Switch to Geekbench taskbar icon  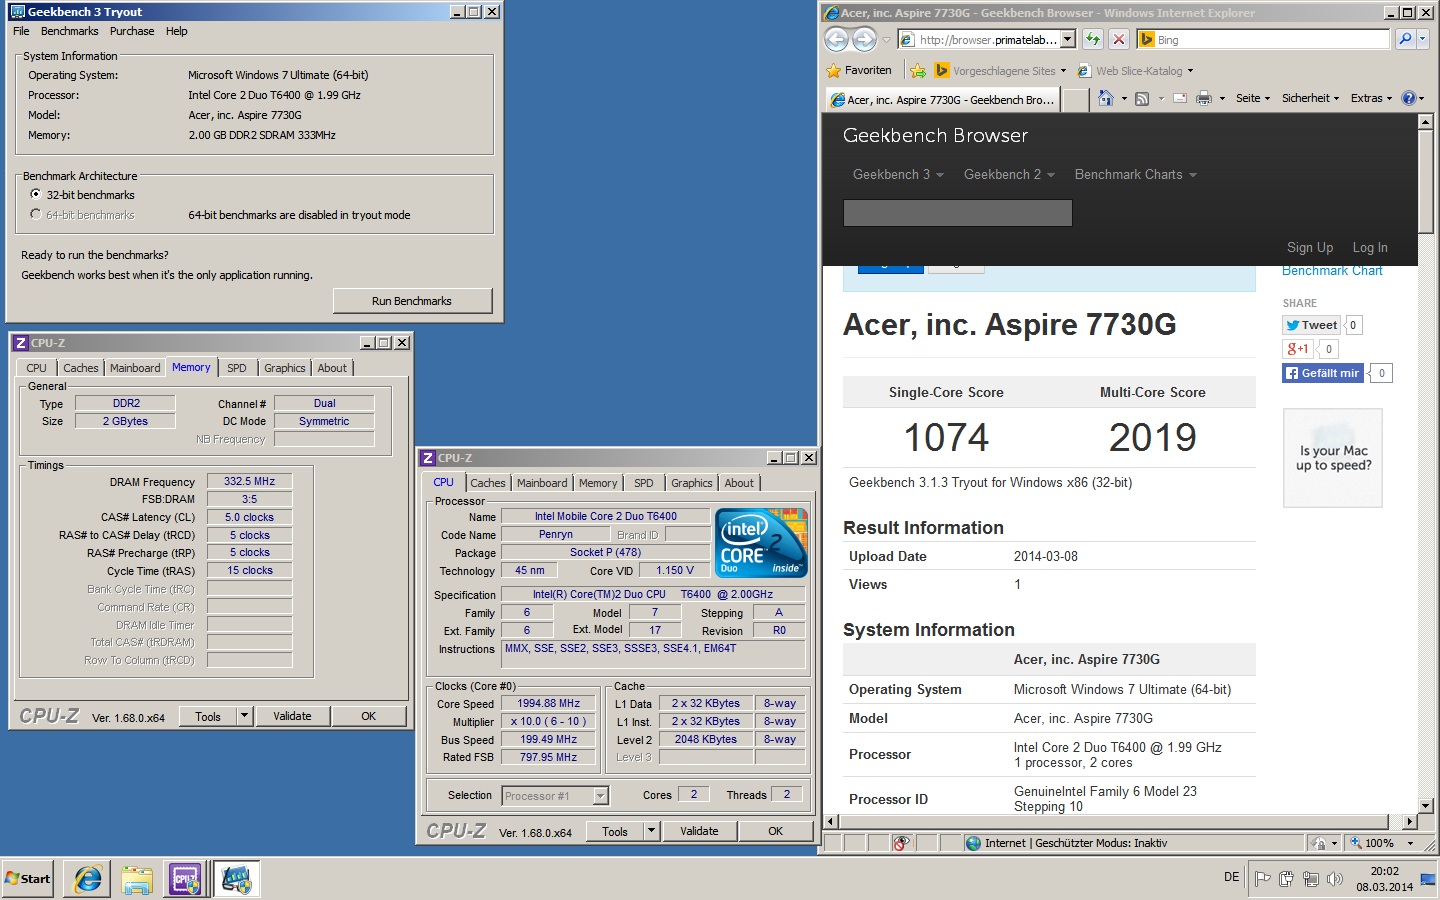click(x=236, y=879)
